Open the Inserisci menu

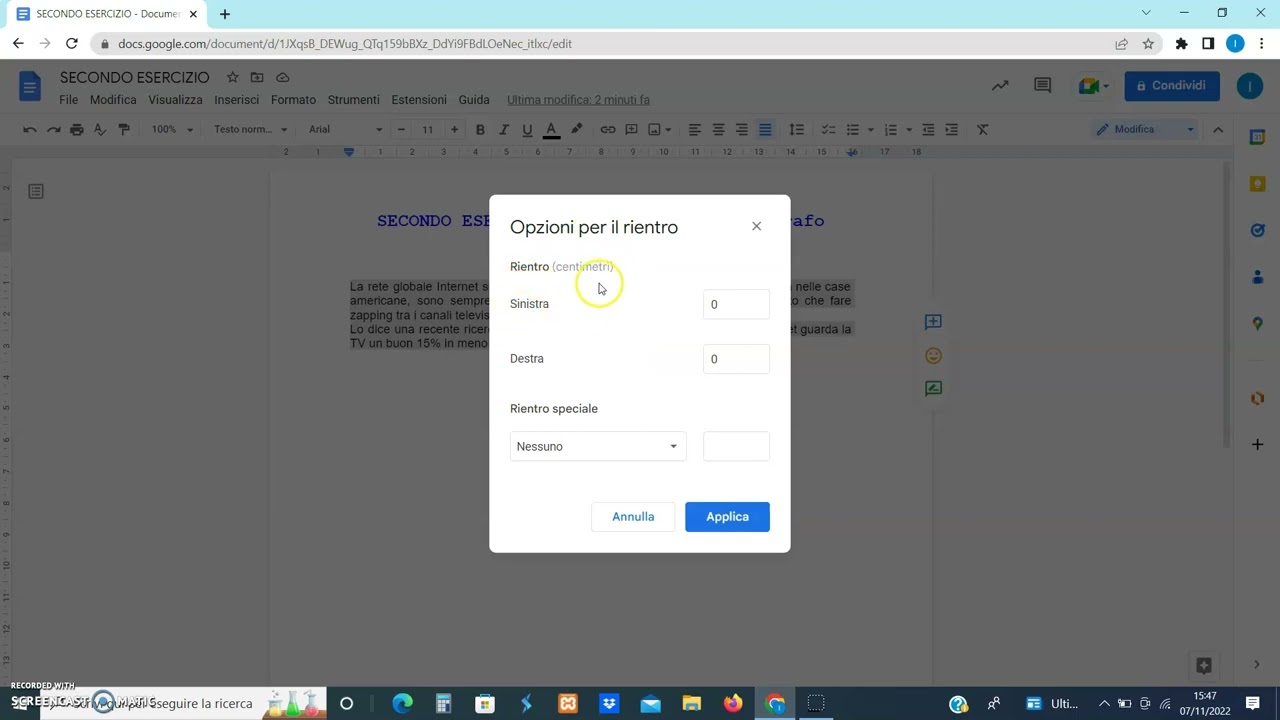236,100
